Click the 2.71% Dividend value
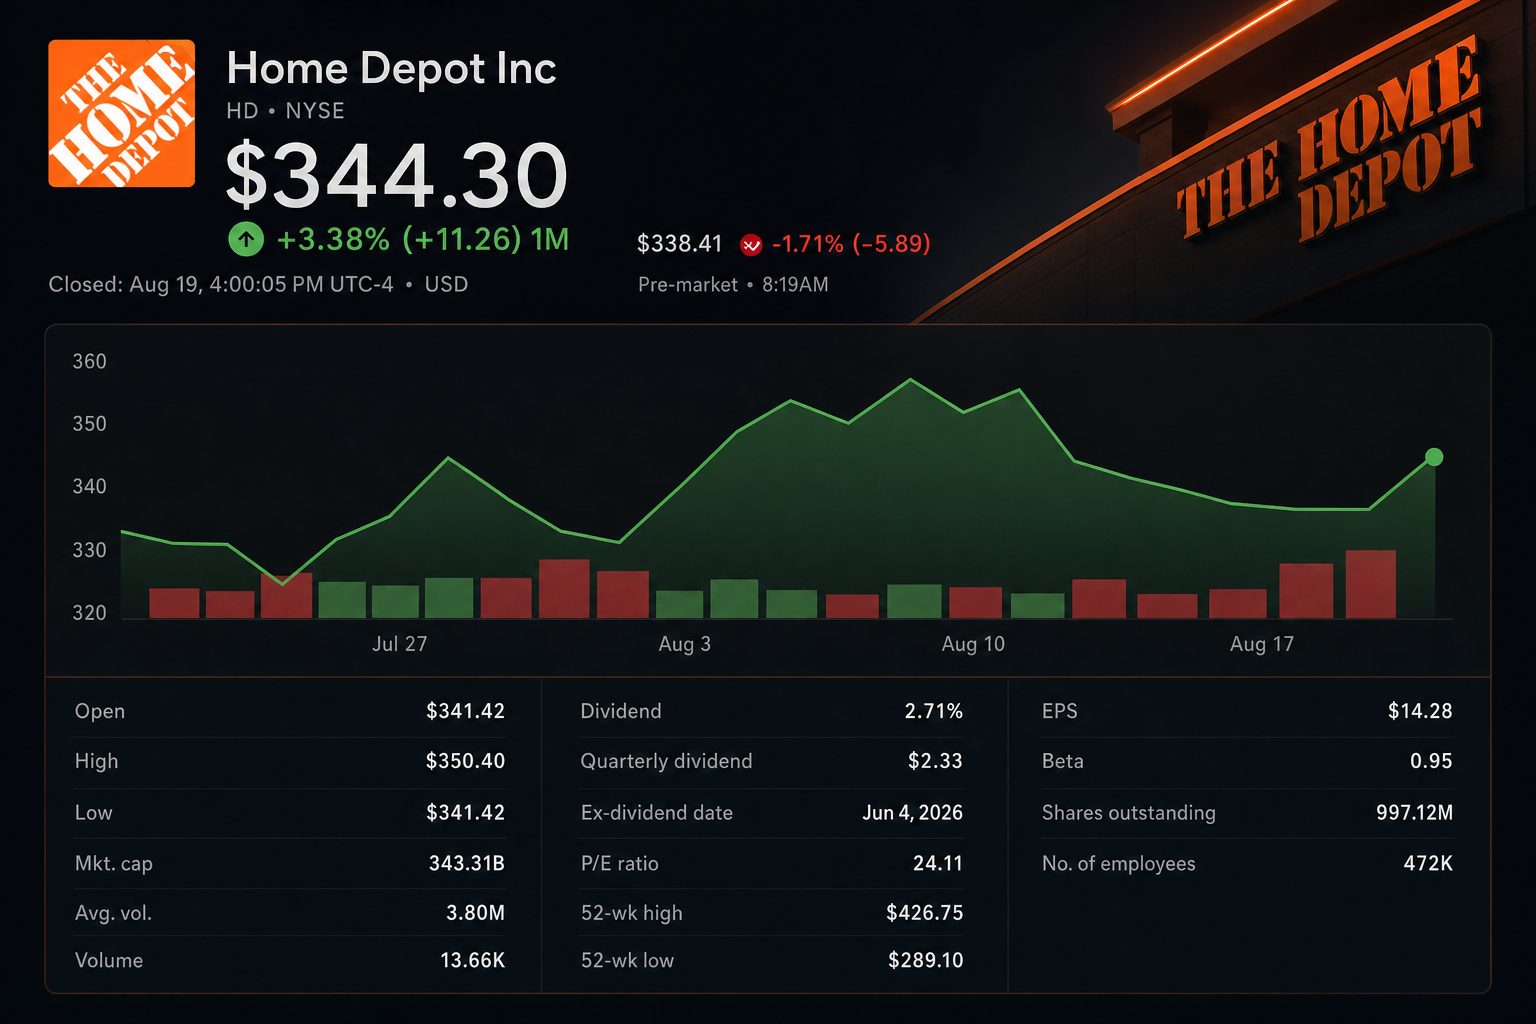 click(934, 711)
